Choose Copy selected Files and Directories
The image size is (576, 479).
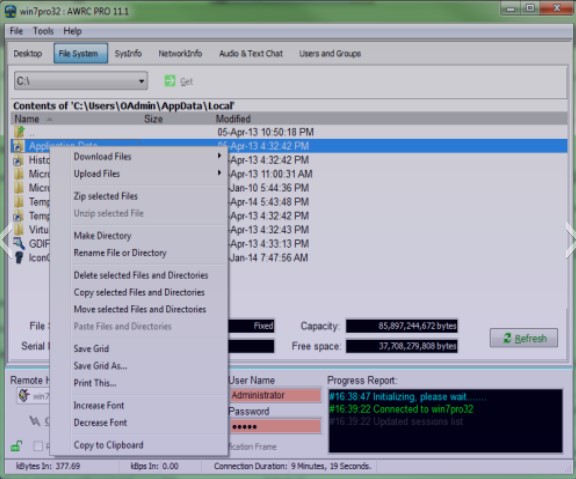pos(139,292)
